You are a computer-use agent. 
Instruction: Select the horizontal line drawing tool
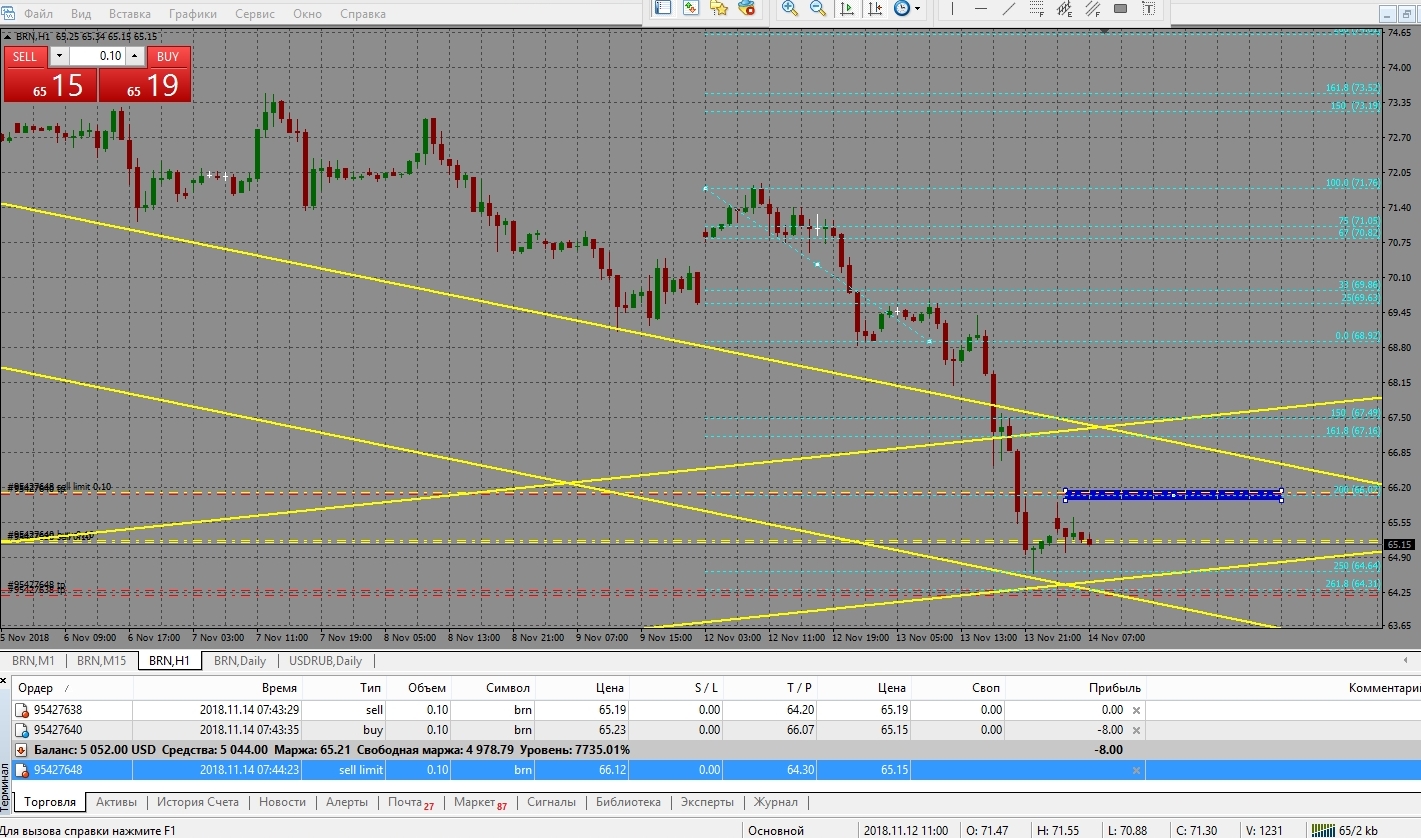(980, 8)
